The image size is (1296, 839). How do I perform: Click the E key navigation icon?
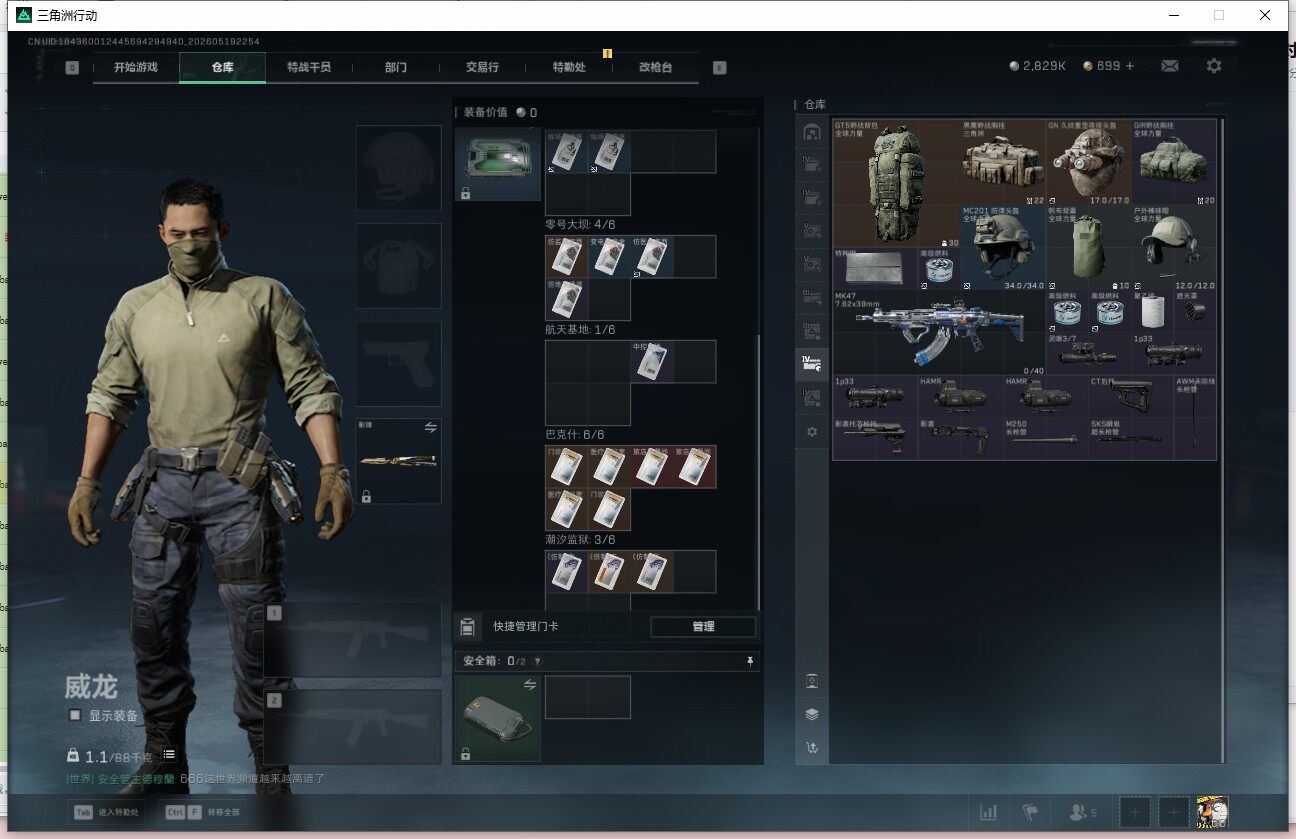(719, 68)
